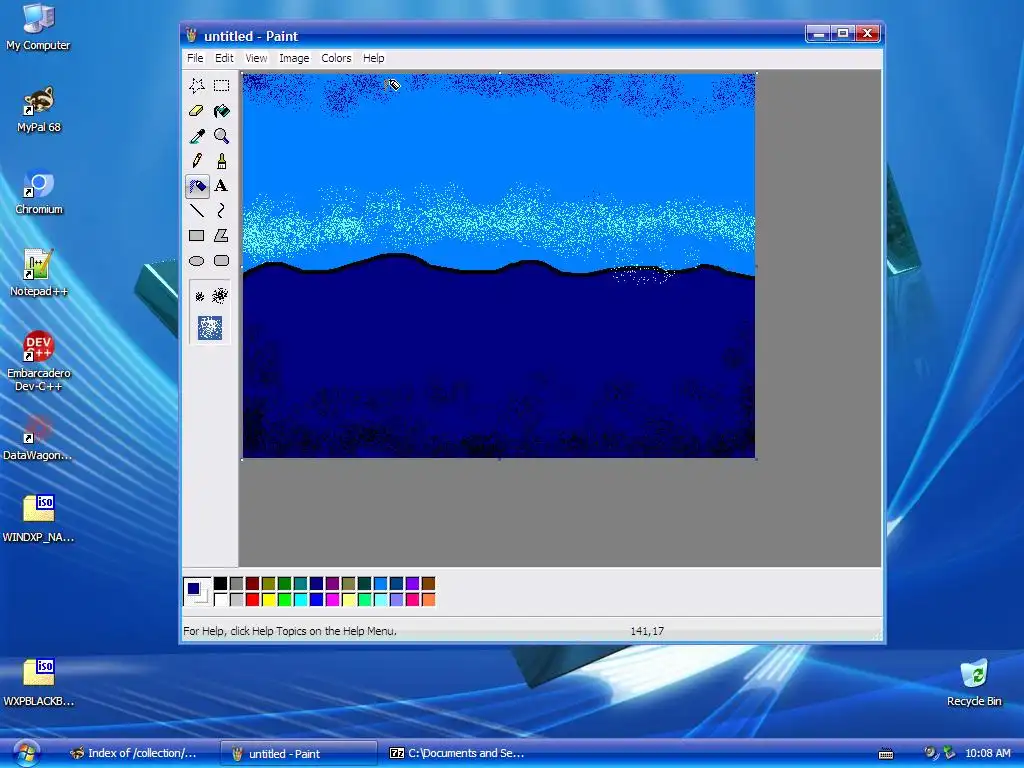Click the Paint icon in the title bar

191,35
